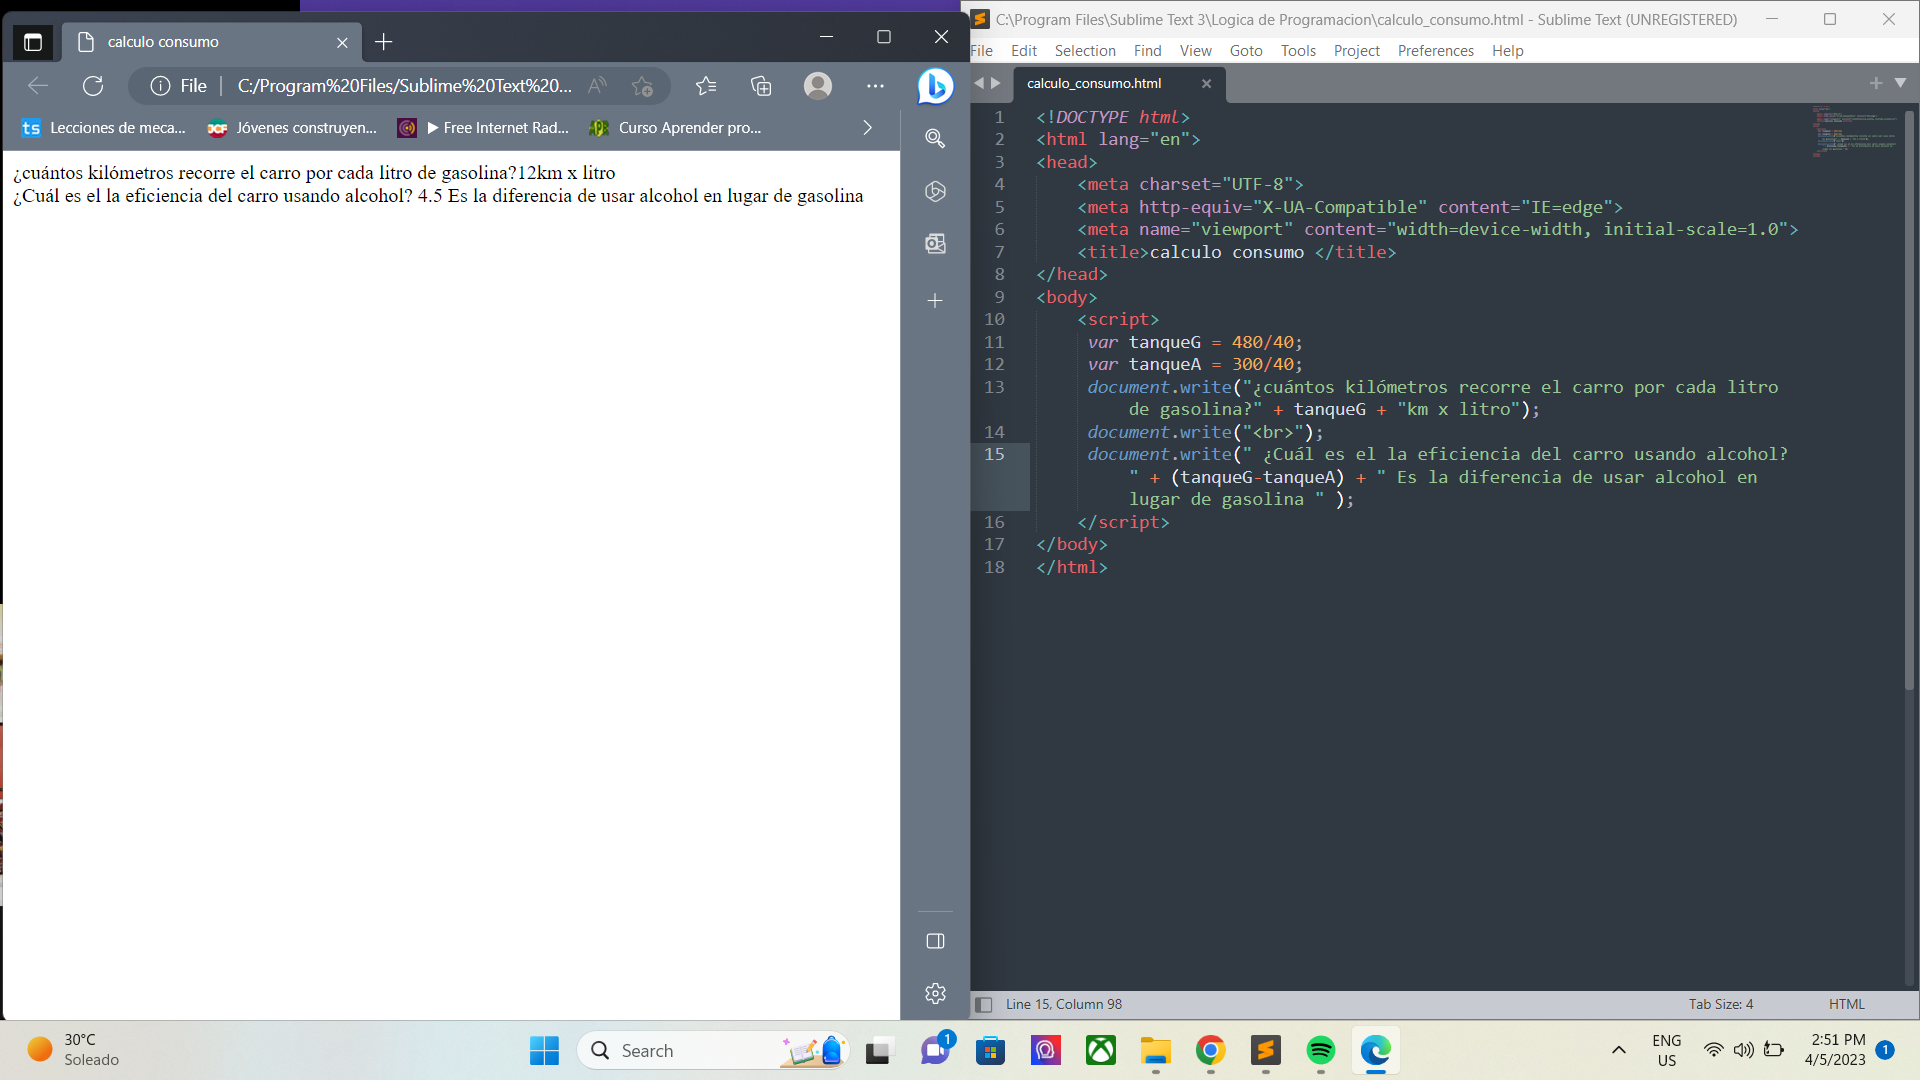Screen dimensions: 1920x1080
Task: Open the Goto menu in Sublime Text
Action: 1245,50
